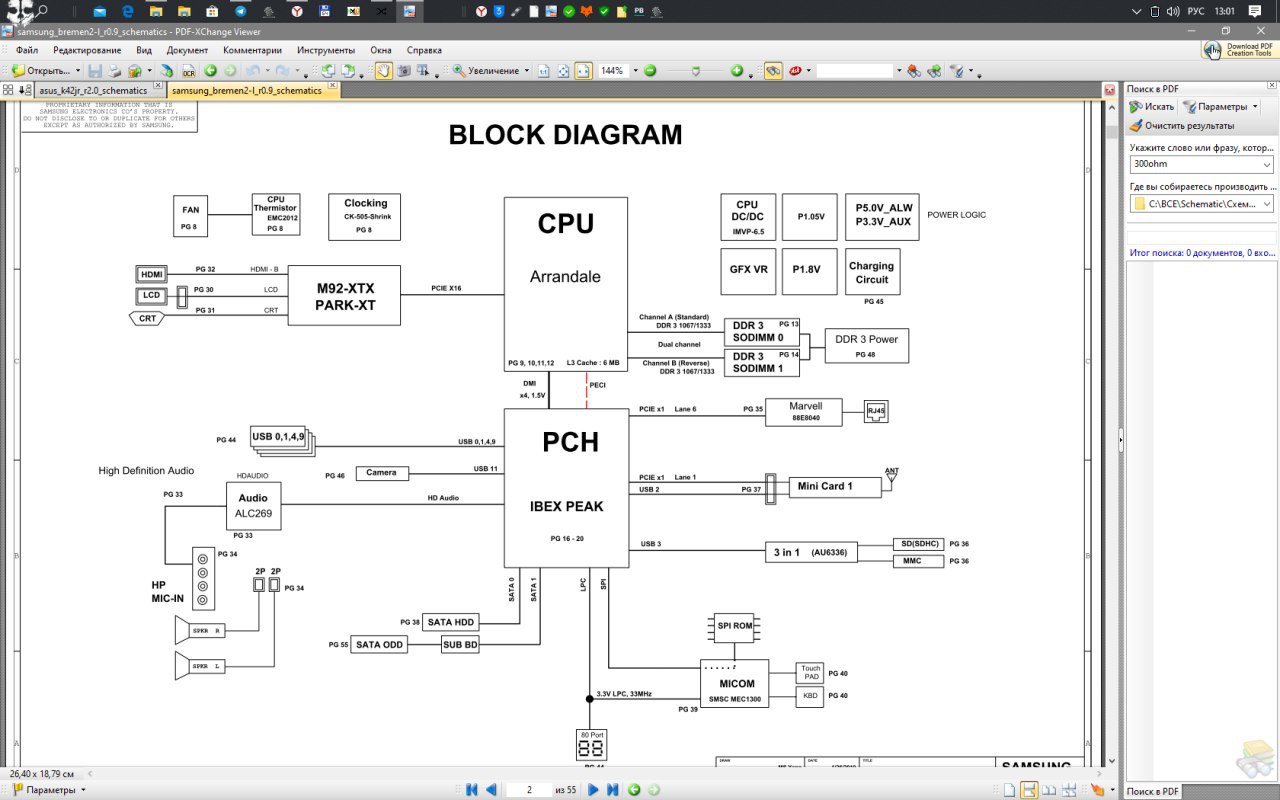This screenshot has height=800, width=1280.
Task: Close the Поиск в PDF panel
Action: (1271, 85)
